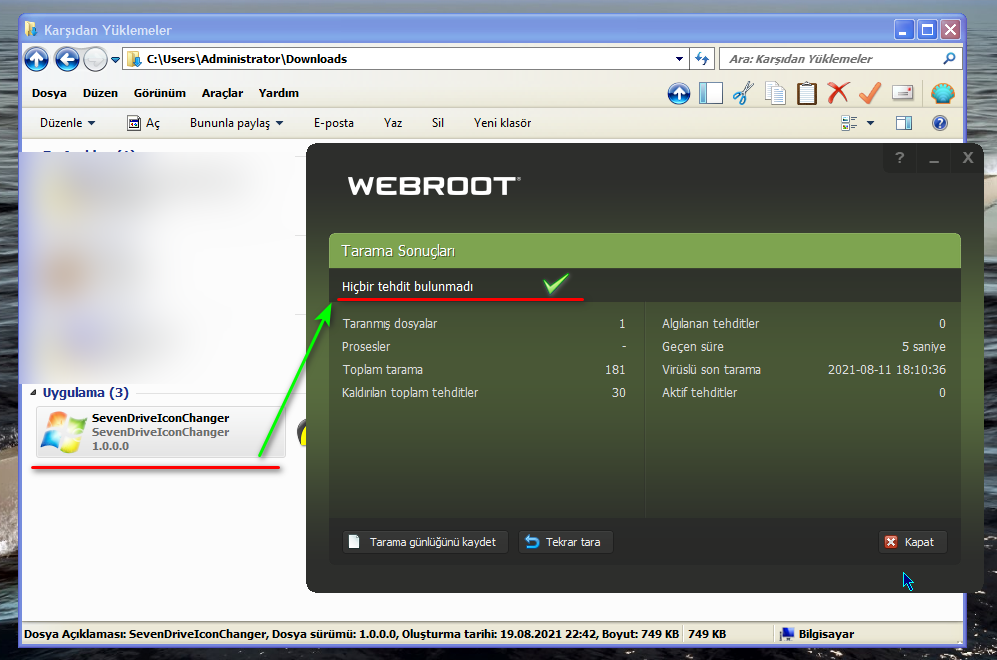Screen dimensions: 997x660
Task: Open the Dosya menu
Action: (x=49, y=93)
